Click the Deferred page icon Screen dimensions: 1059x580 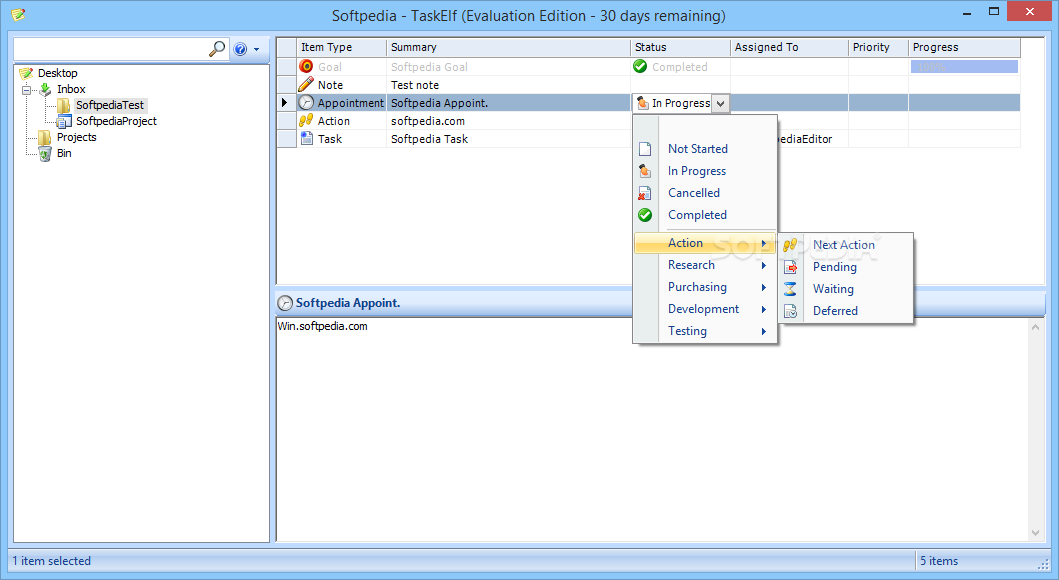(790, 311)
